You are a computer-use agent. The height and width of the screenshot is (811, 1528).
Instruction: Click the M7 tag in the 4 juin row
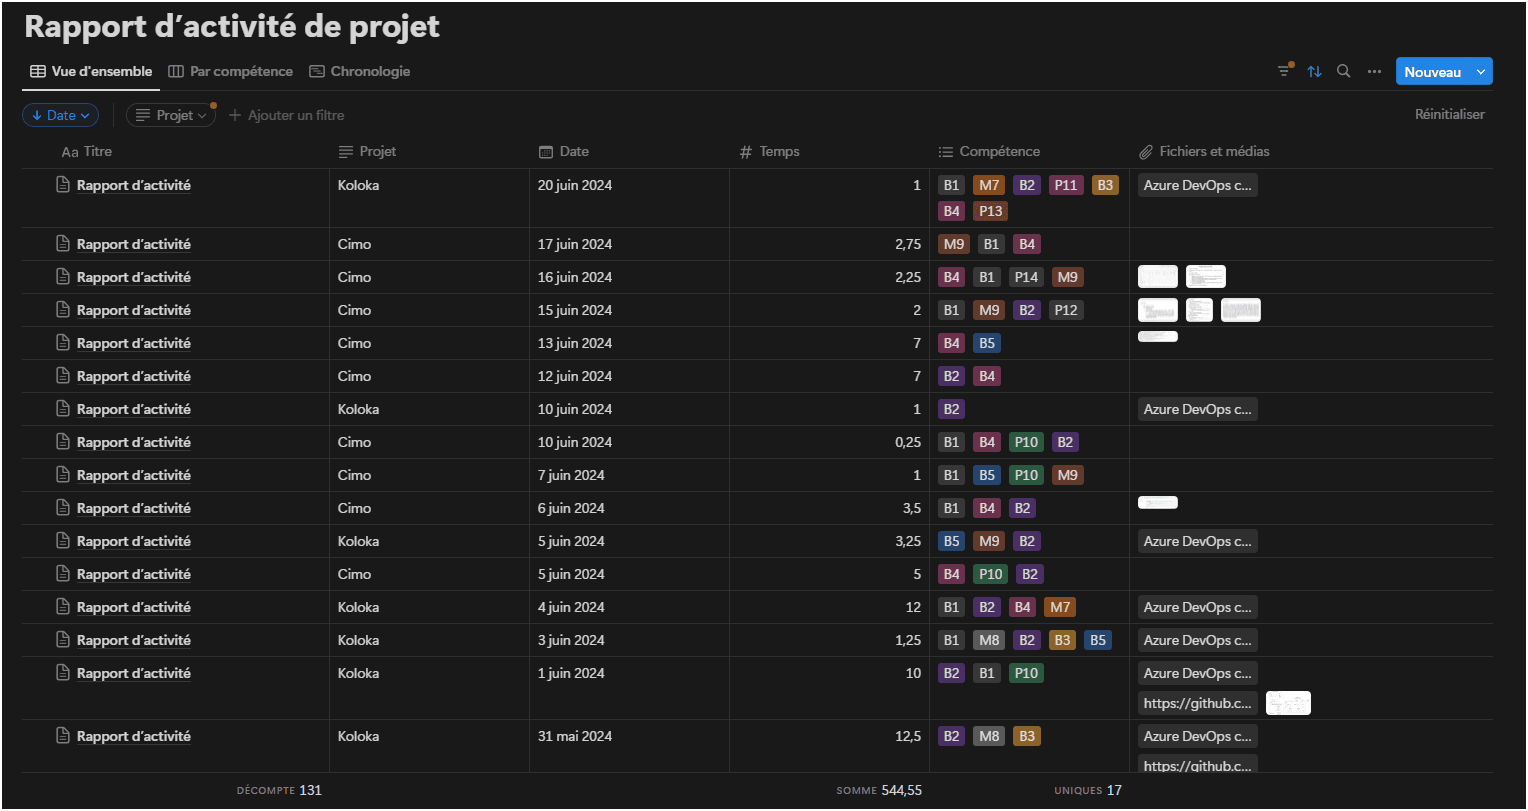click(1060, 607)
